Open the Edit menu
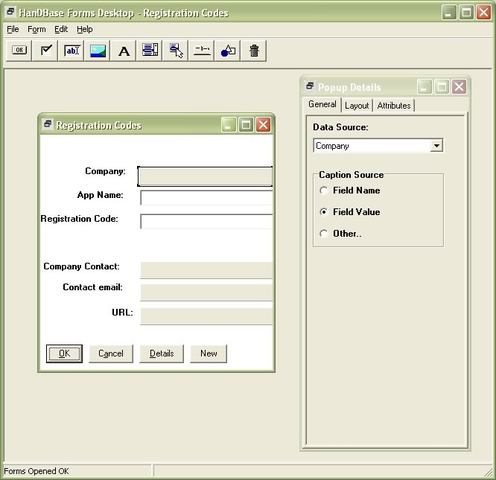The width and height of the screenshot is (496, 480). pos(61,29)
